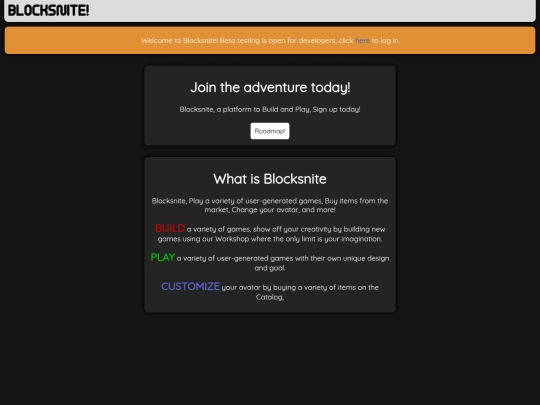Click the 'using our Workshop' sentence line
Image resolution: width=540 pixels, height=405 pixels.
(x=270, y=239)
